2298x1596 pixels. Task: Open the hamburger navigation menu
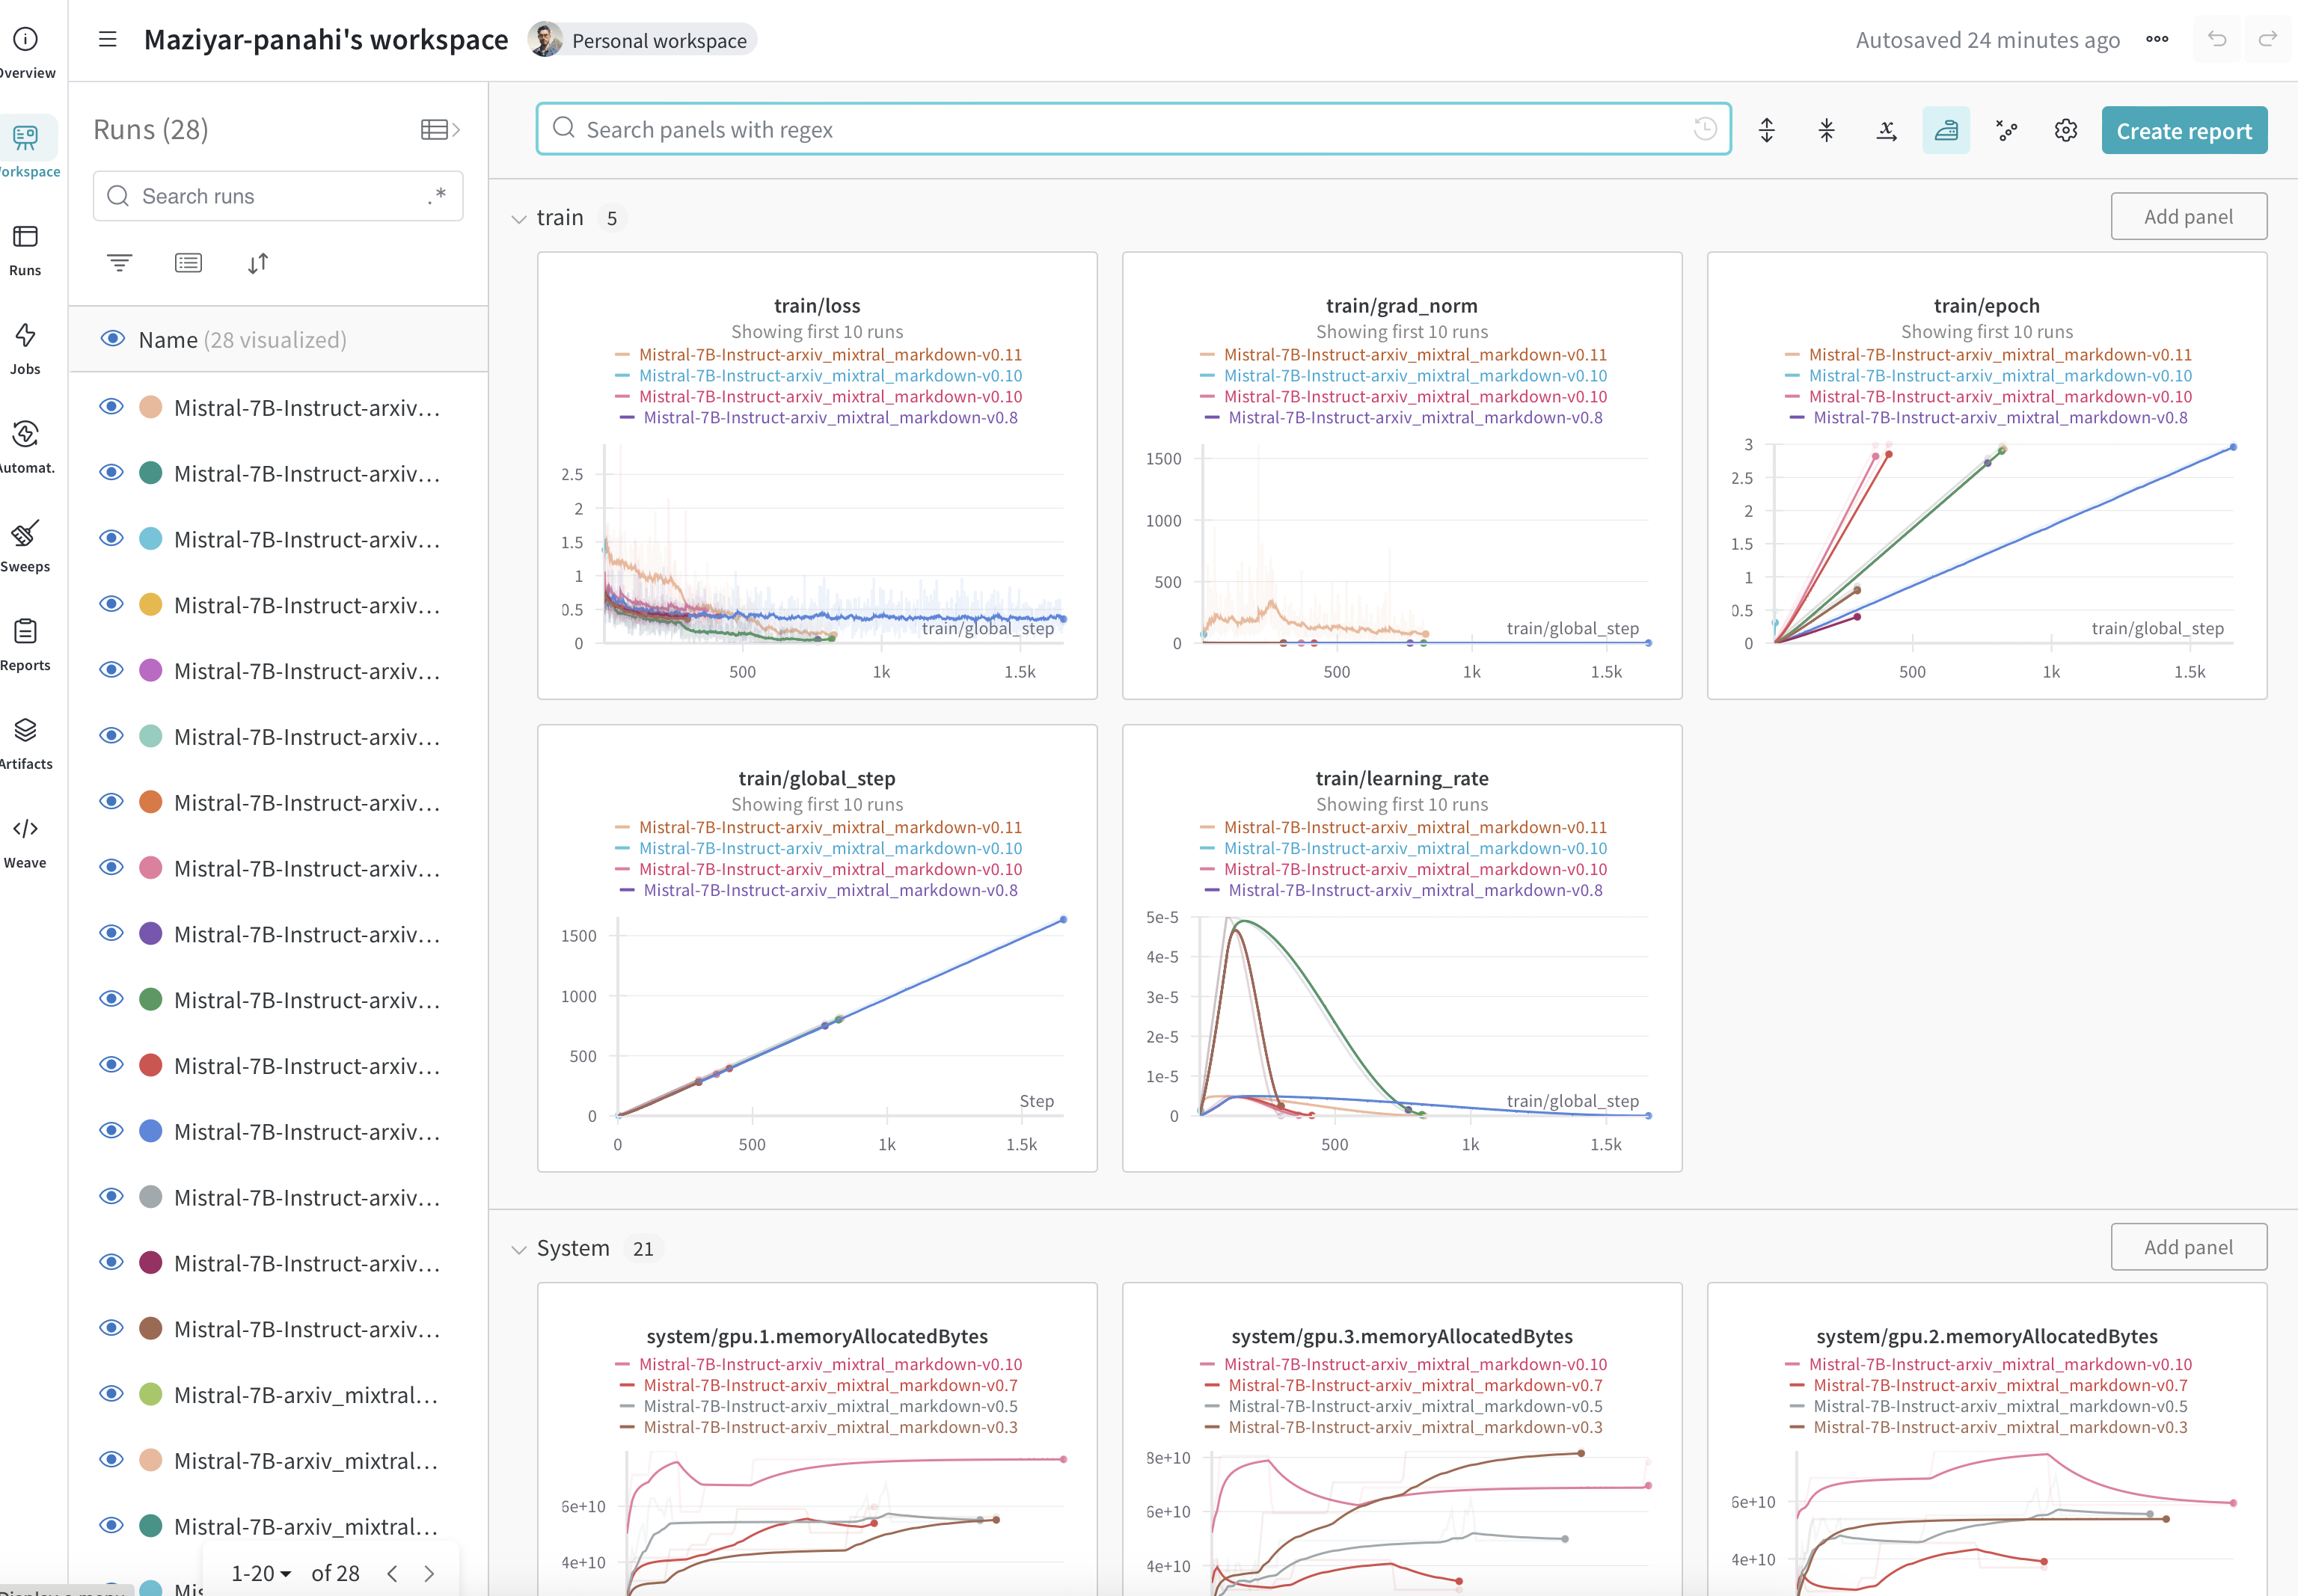(x=108, y=40)
